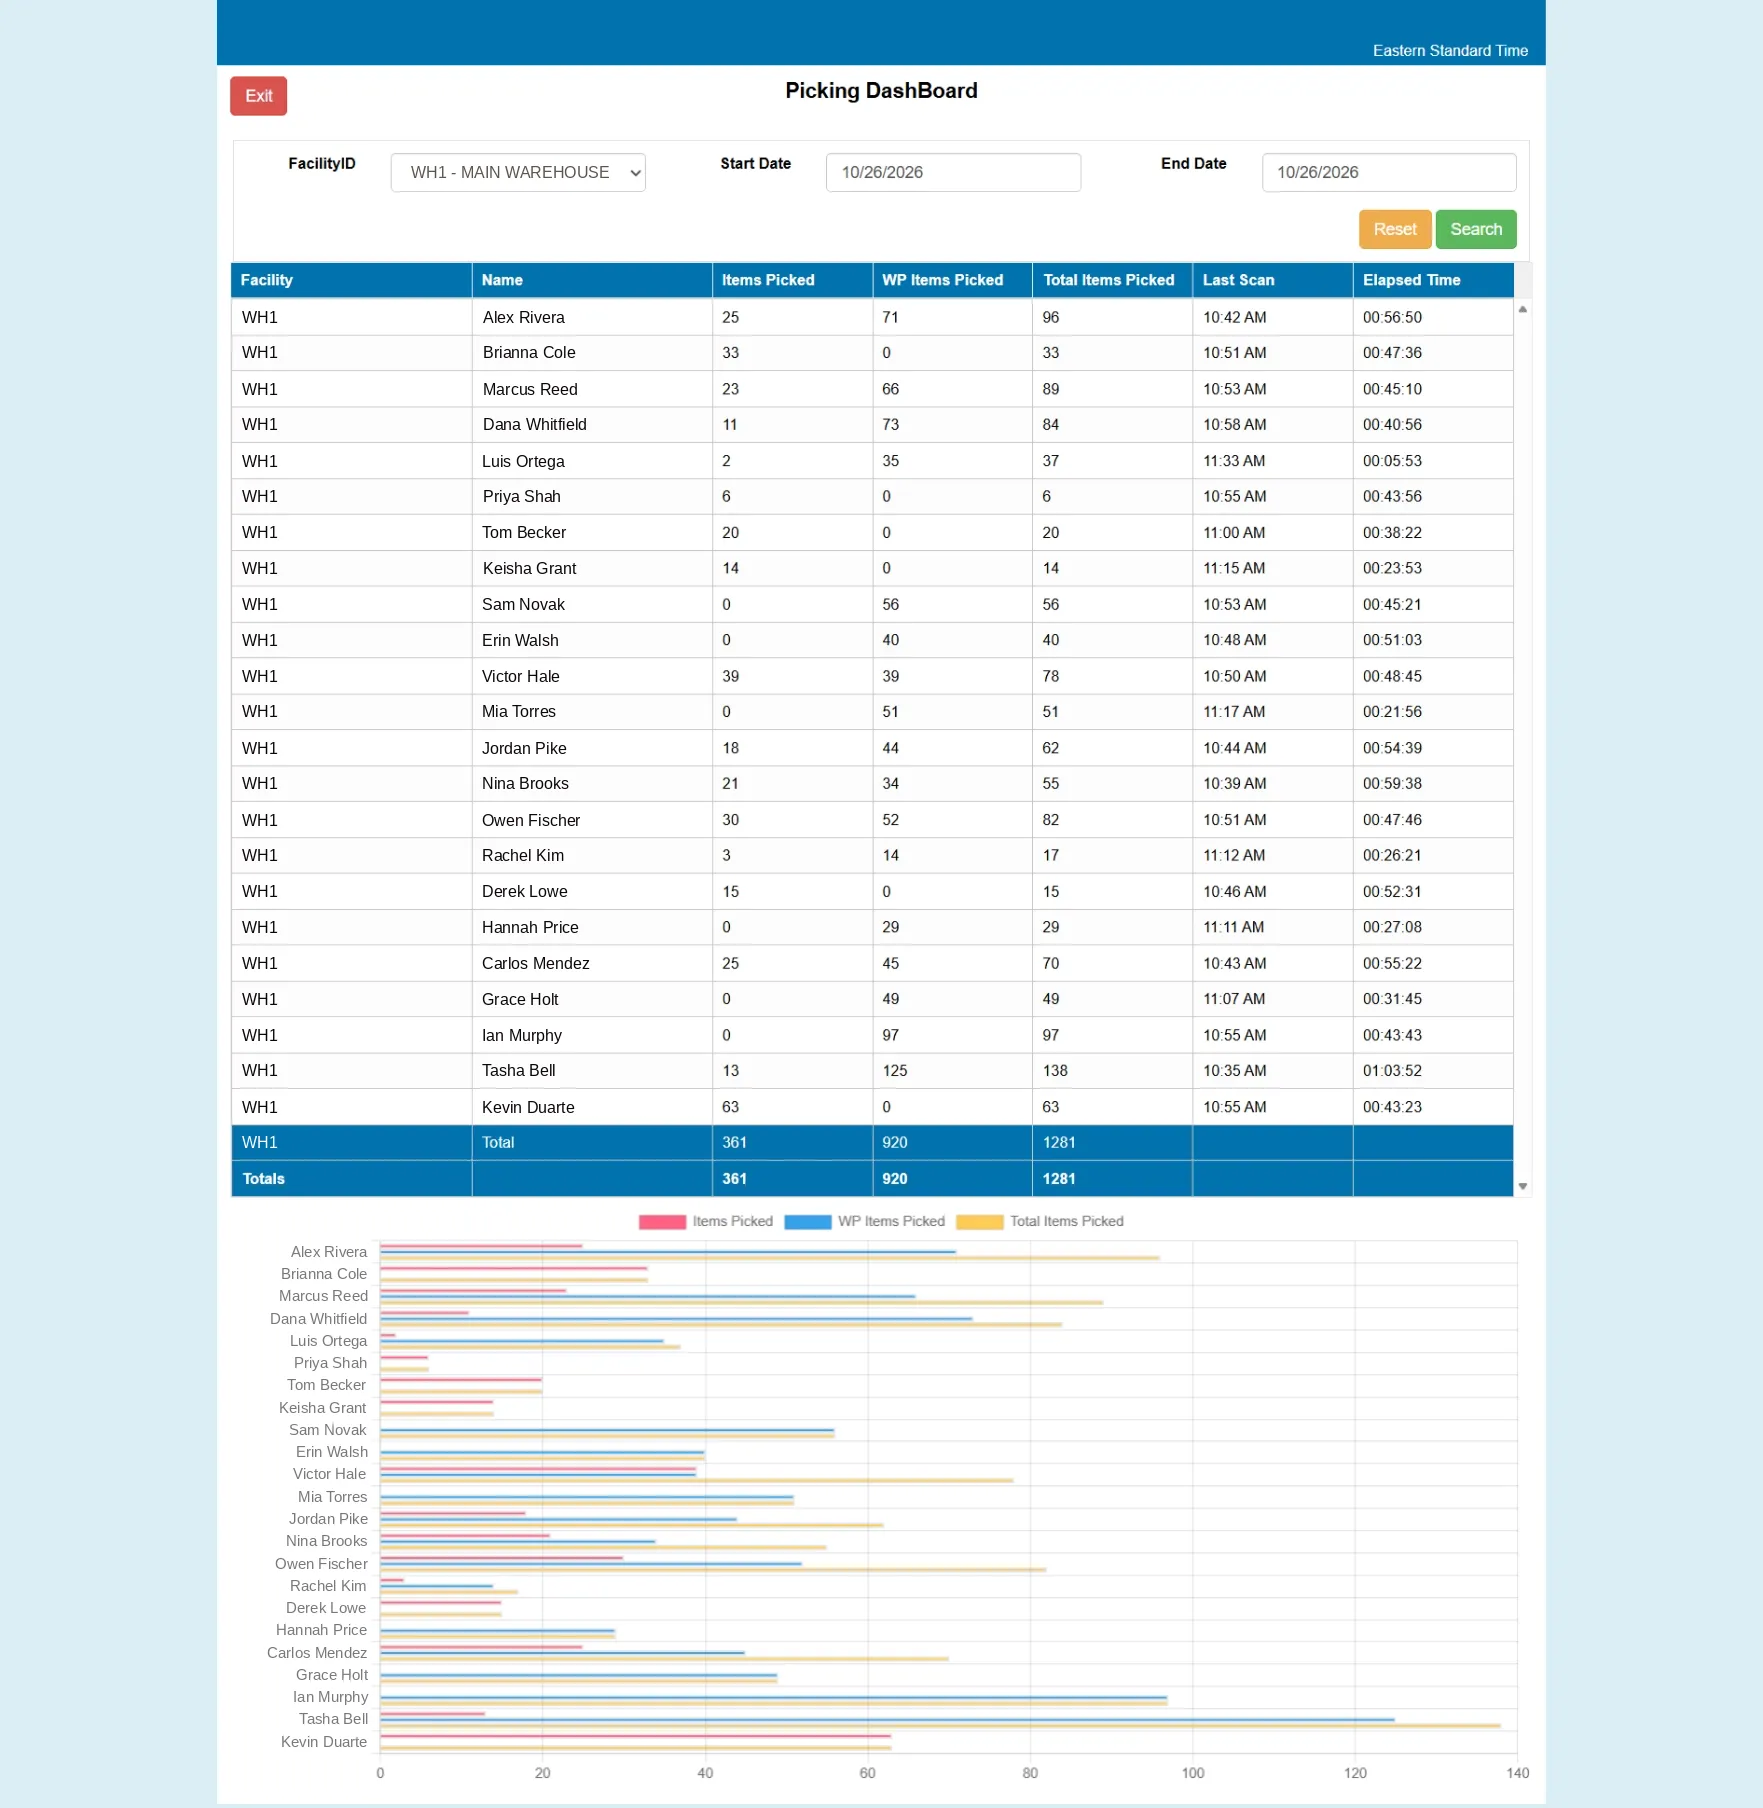Toggle the yellow Total Items Picked legend swatch
The width and height of the screenshot is (1763, 1808).
point(980,1222)
